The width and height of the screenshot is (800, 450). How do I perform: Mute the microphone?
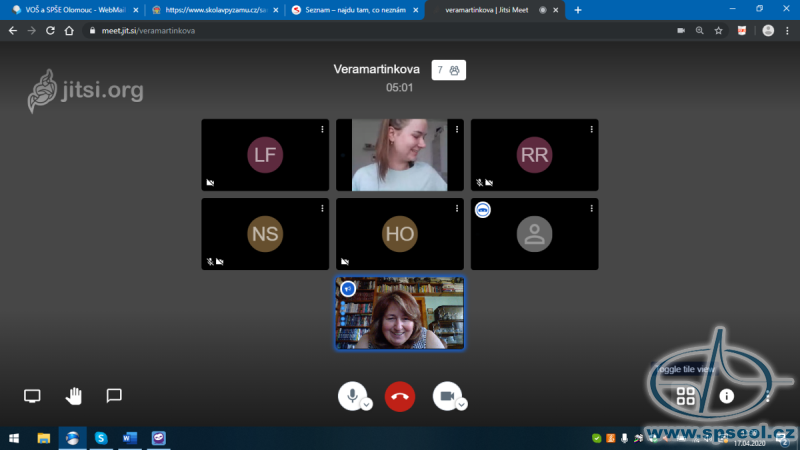[x=350, y=395]
